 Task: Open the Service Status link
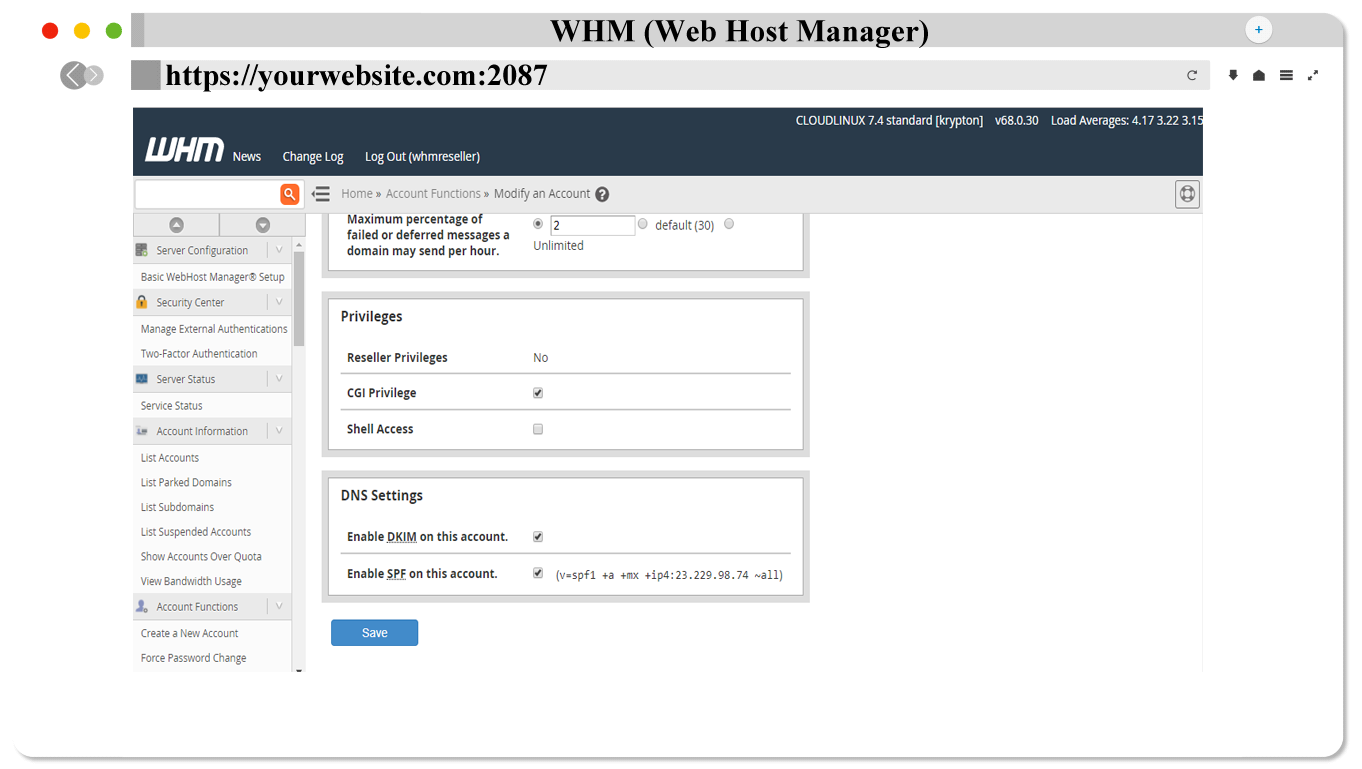click(172, 406)
